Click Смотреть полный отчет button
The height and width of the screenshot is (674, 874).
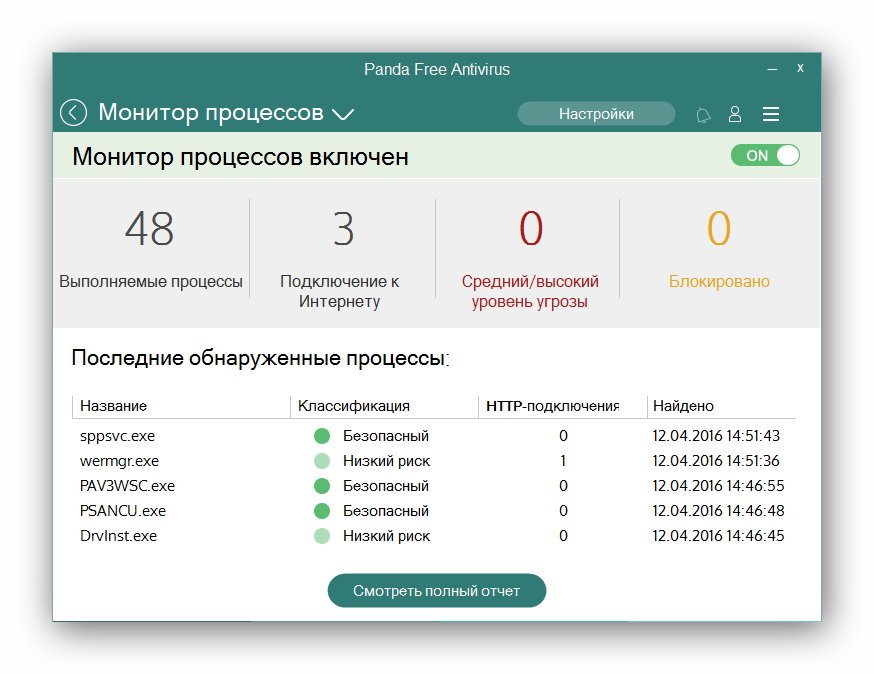coord(437,590)
